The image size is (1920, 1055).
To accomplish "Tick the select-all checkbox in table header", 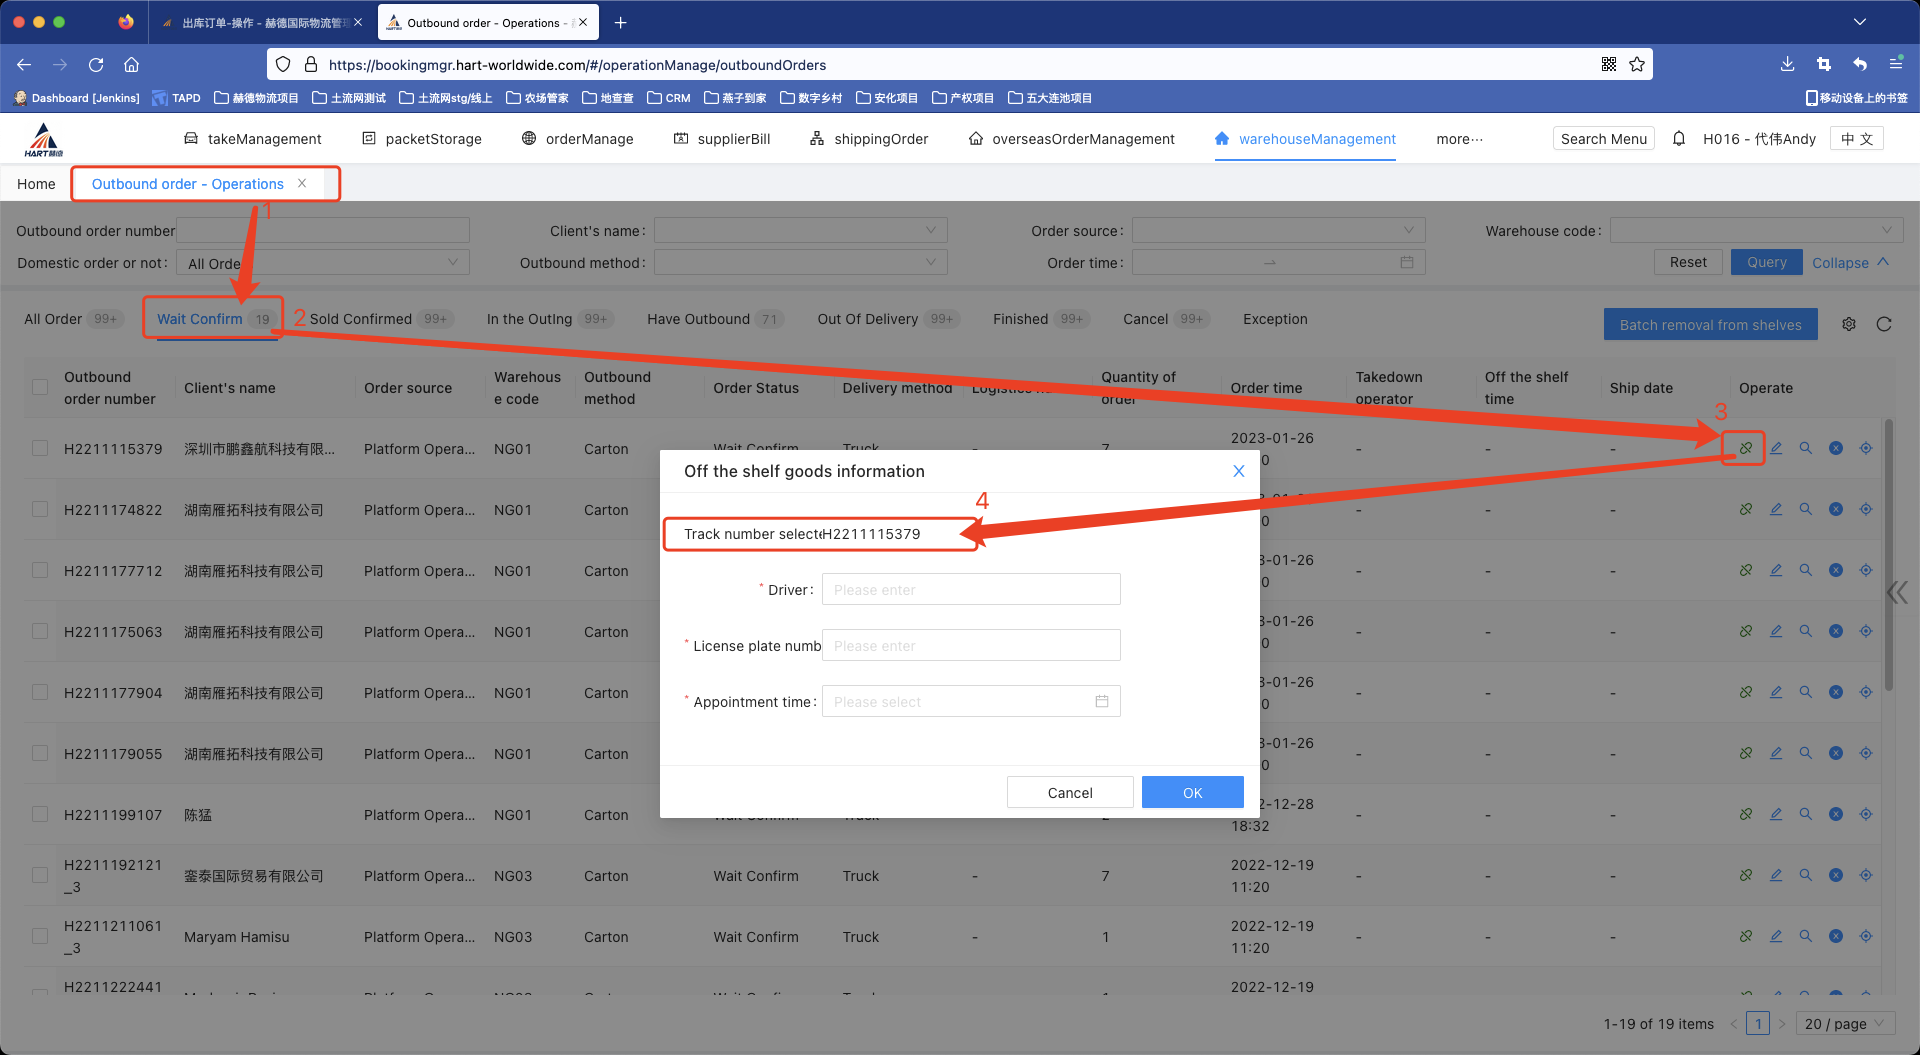I will [40, 387].
